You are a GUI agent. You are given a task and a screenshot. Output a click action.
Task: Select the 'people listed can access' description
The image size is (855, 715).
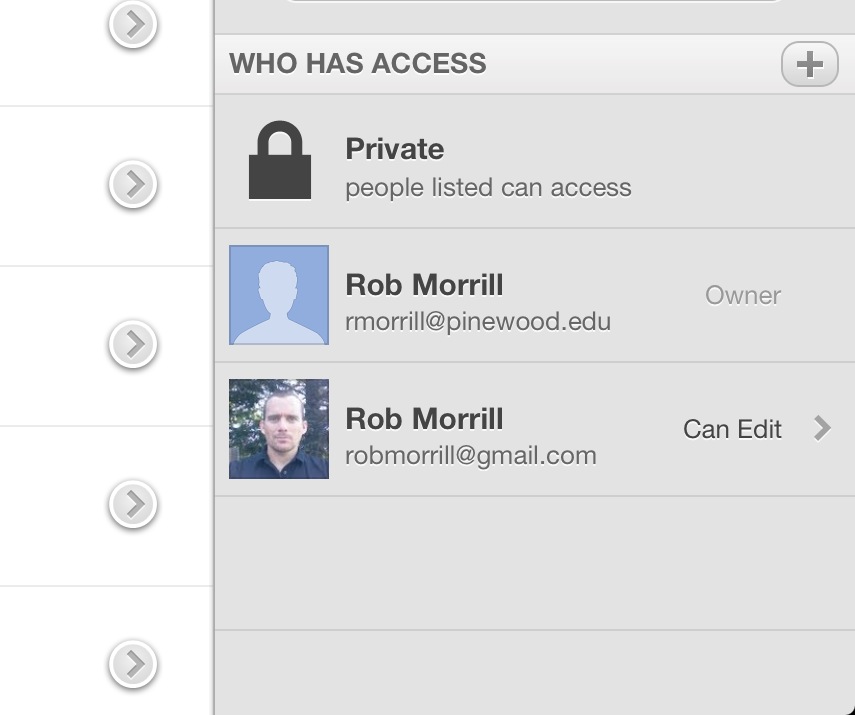pos(488,187)
